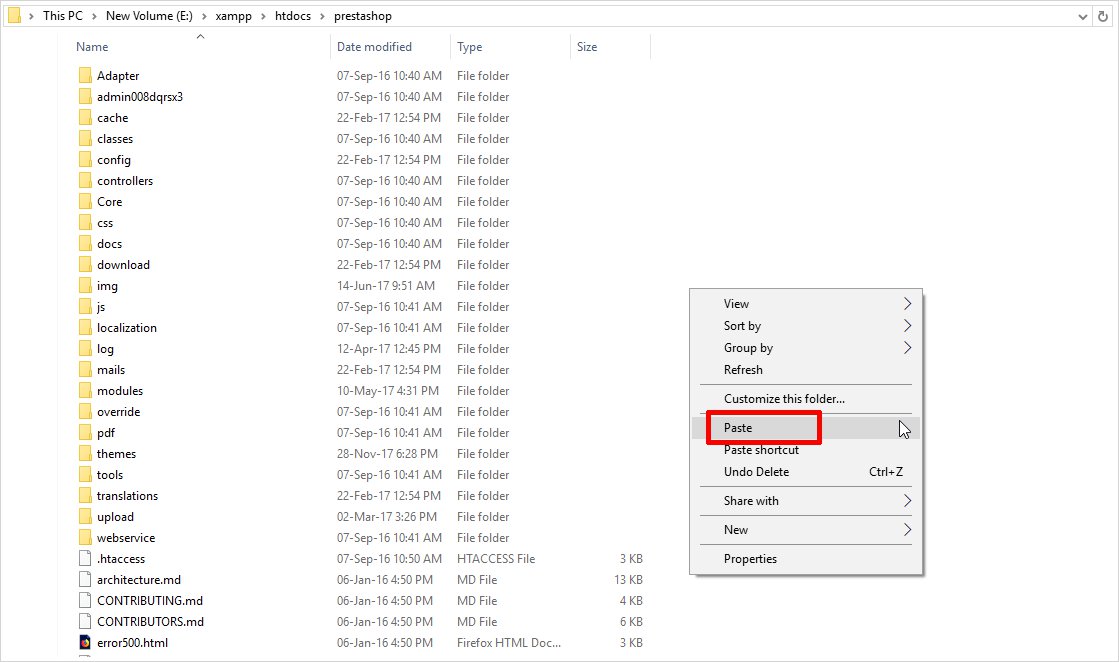This screenshot has width=1119, height=662.
Task: Click the HTACCESS File type cell
Action: click(496, 559)
